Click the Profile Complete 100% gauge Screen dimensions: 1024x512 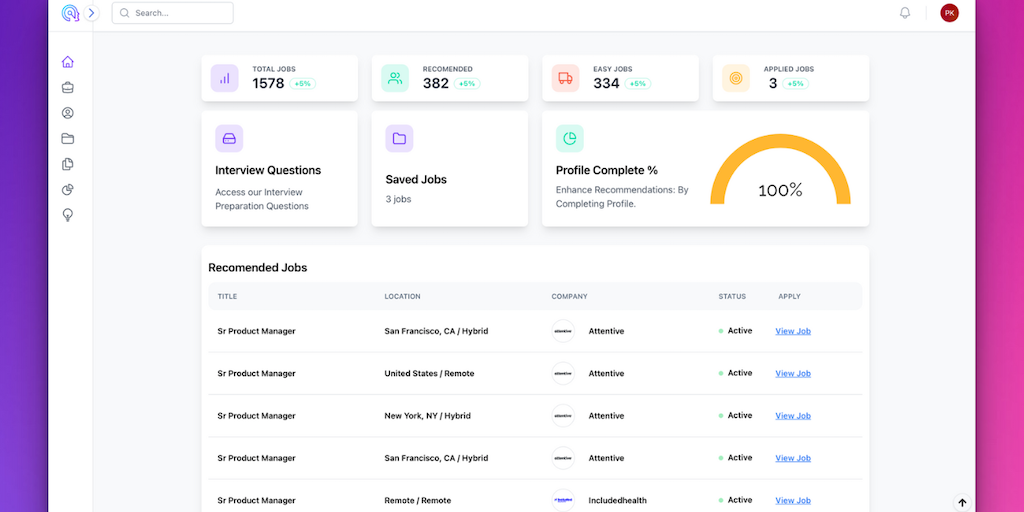click(x=780, y=175)
